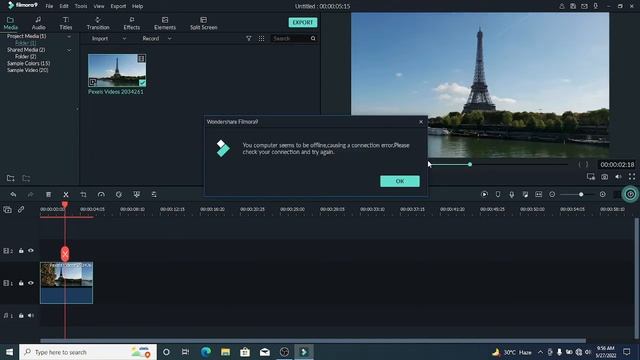Screen dimensions: 640x360
Task: Delete selected clip with trash icon
Action: 48,195
